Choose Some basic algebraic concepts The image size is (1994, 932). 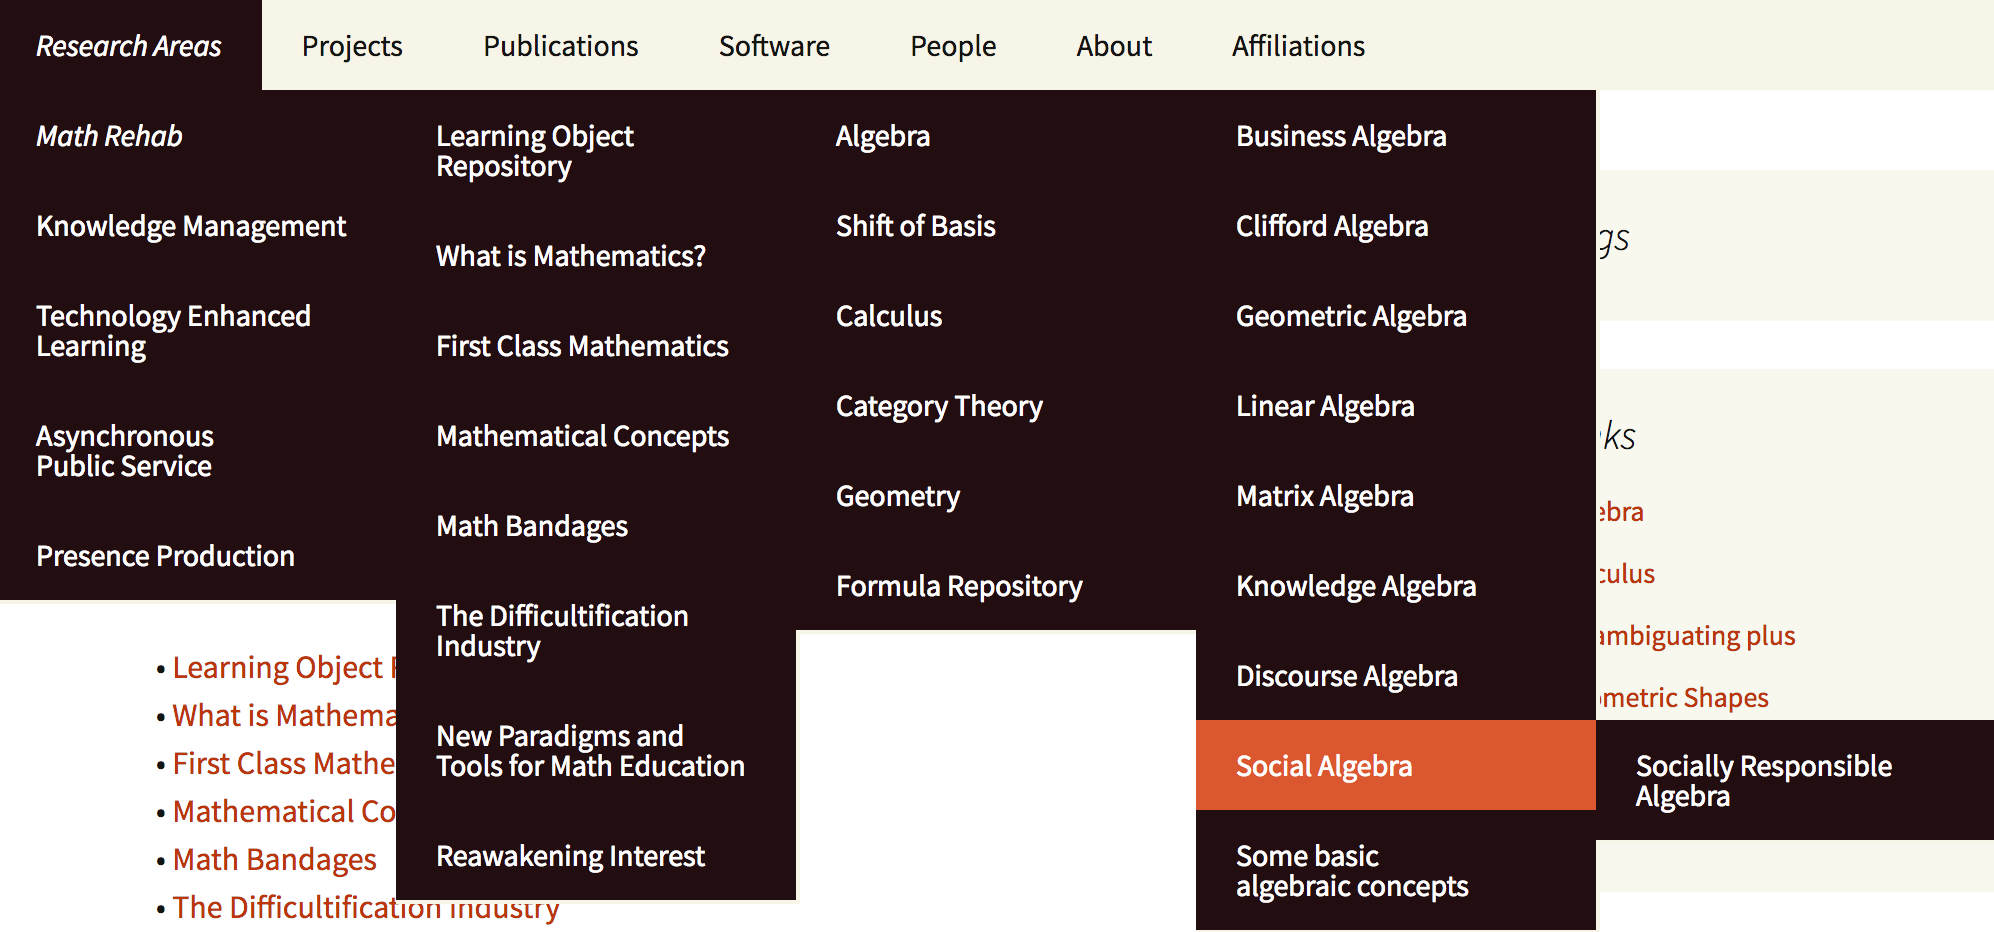point(1352,871)
